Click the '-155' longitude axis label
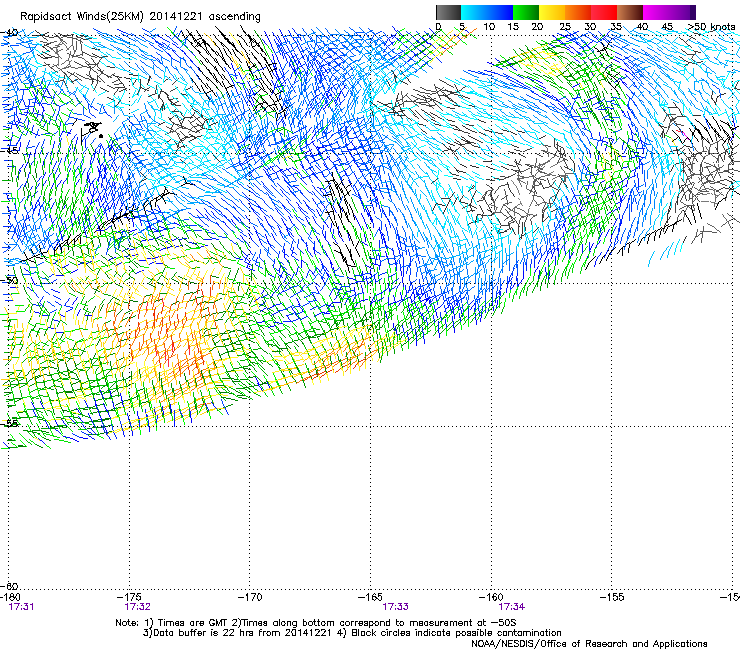This screenshot has height=650, width=740. pos(612,597)
